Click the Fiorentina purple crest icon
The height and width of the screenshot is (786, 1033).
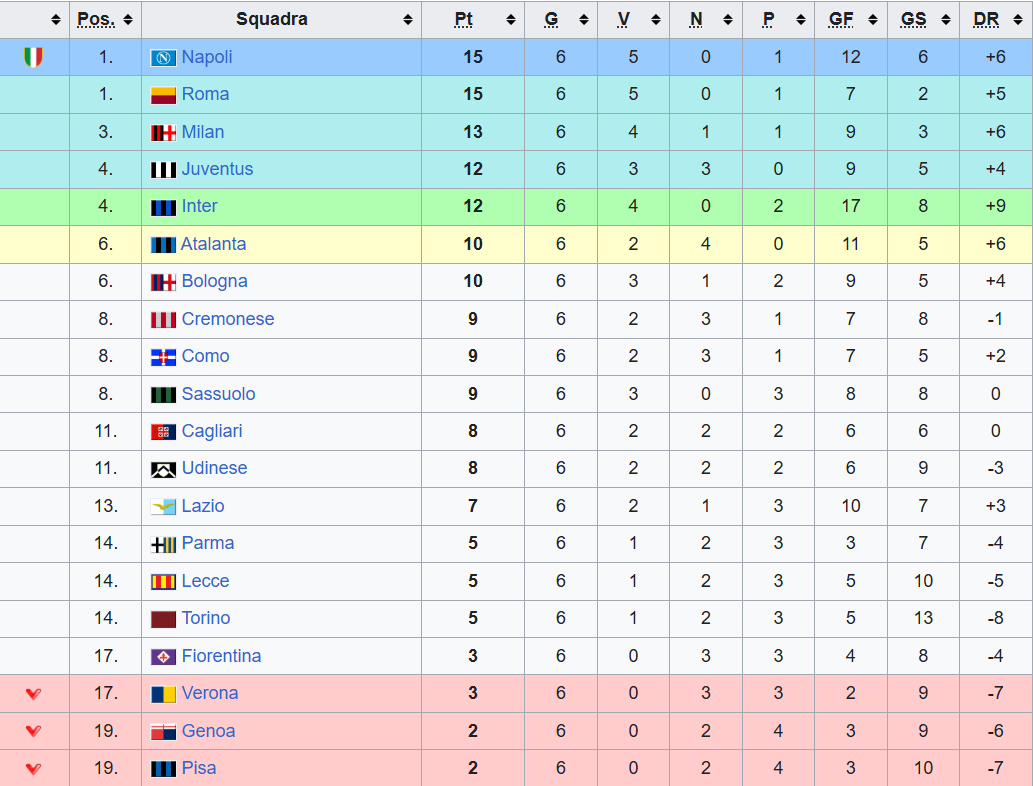pos(163,657)
